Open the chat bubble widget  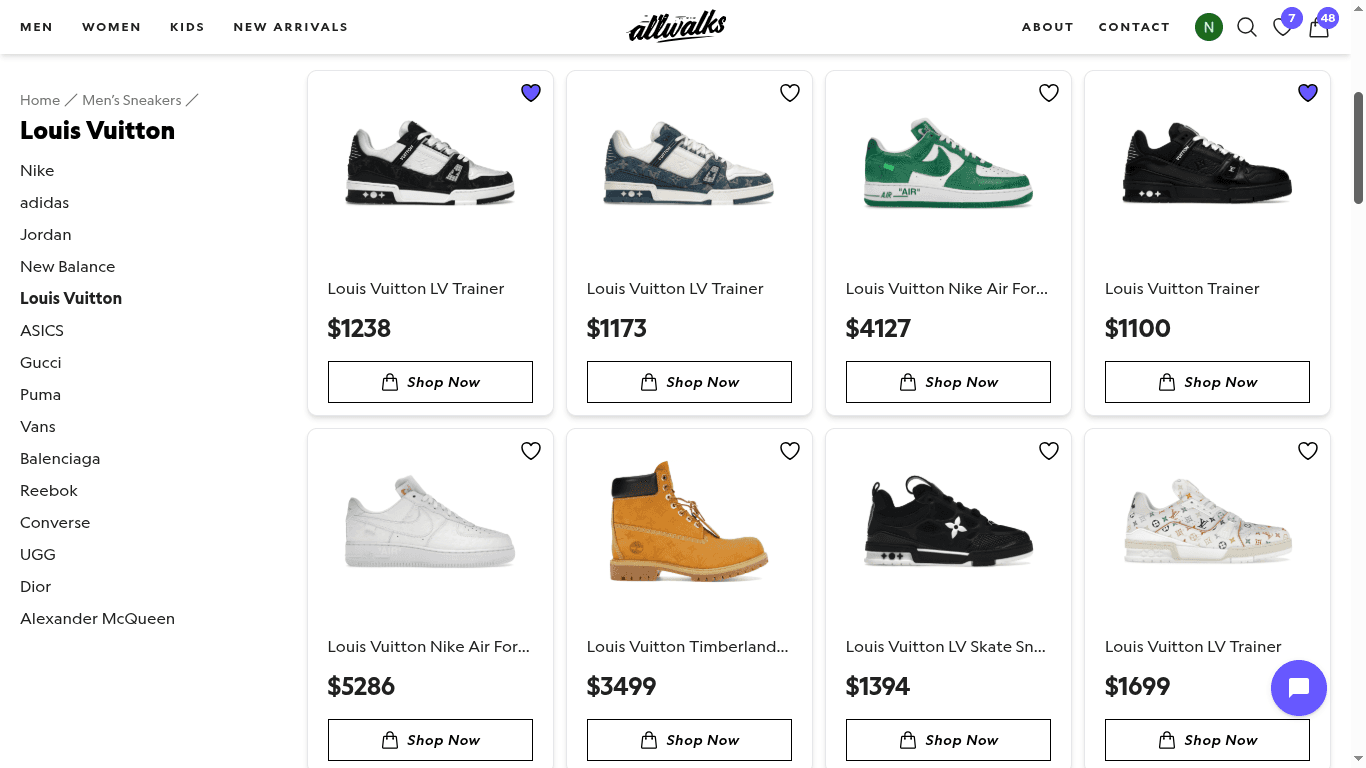click(x=1298, y=688)
